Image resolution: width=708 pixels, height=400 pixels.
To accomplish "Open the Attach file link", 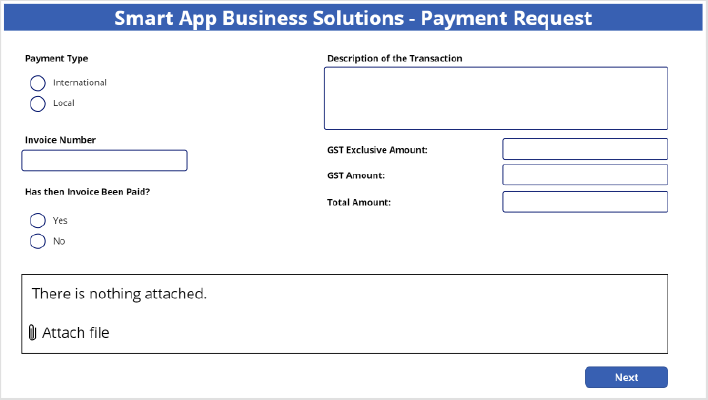I will [x=75, y=333].
